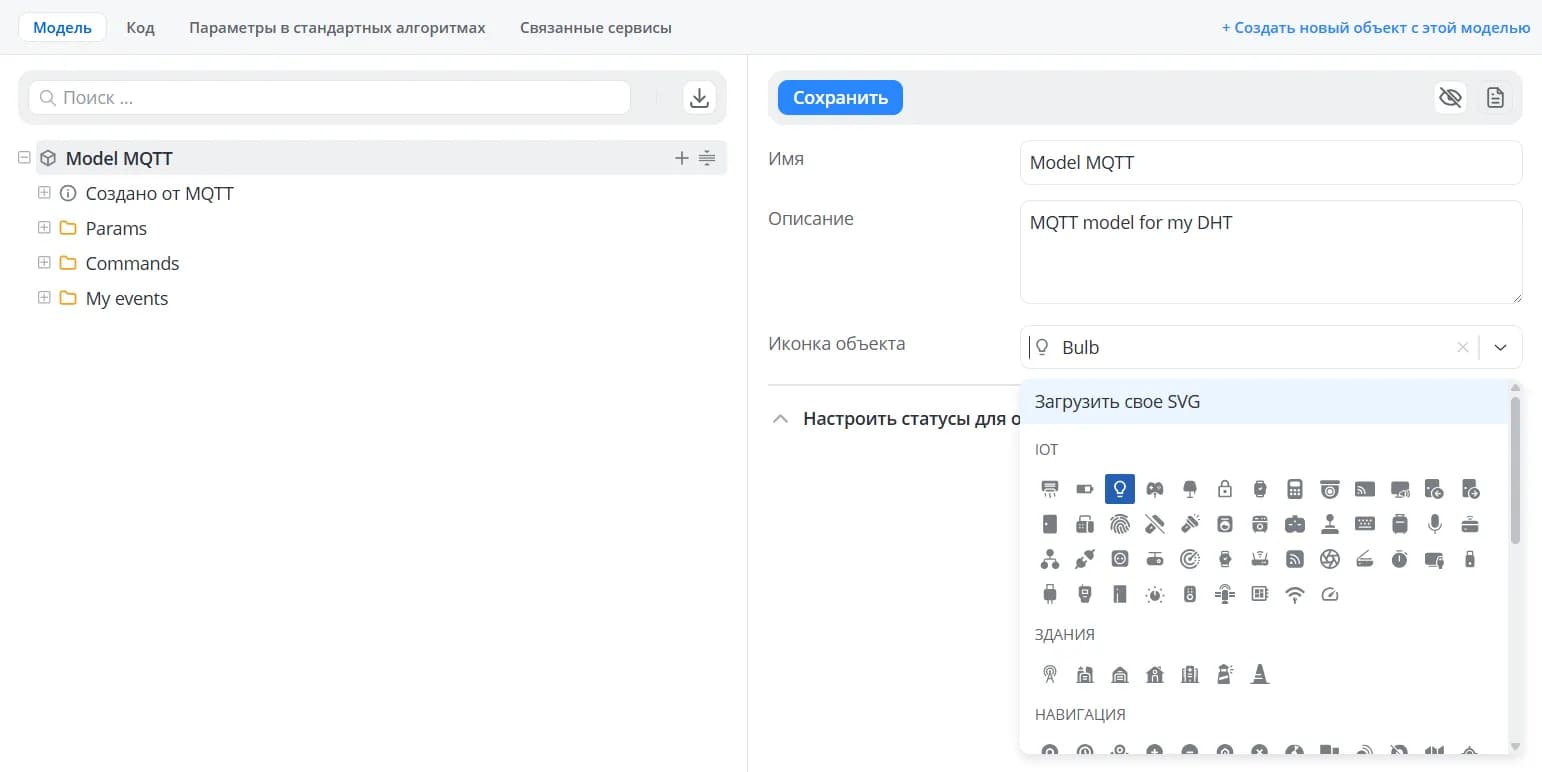Viewport: 1542px width, 772px height.
Task: Select the house icon under ЗДАНИЯ
Action: point(1155,674)
